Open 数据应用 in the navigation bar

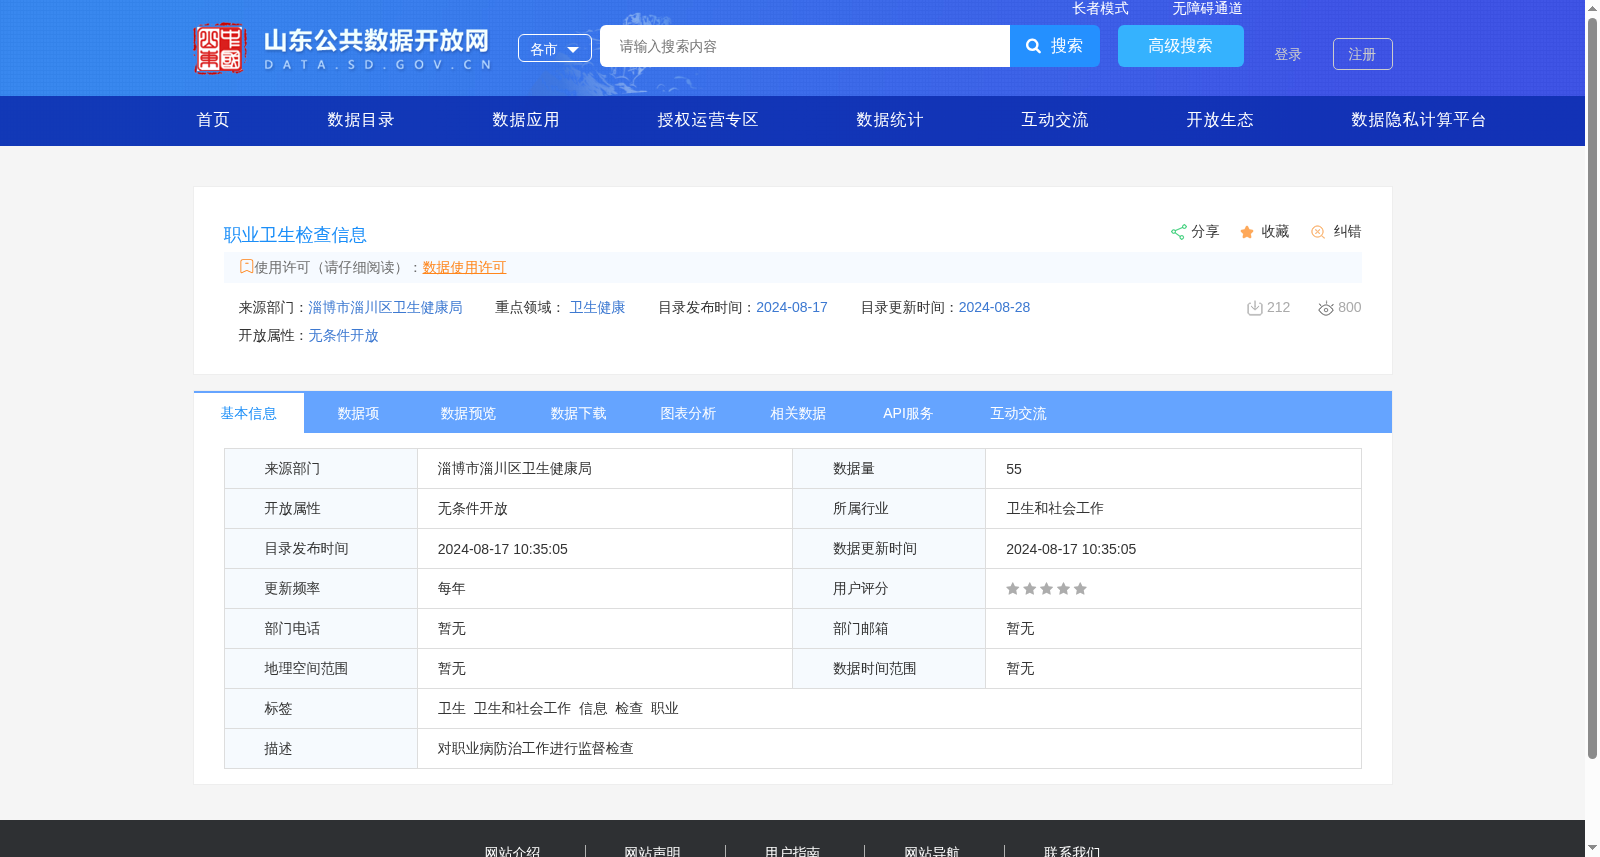click(526, 120)
